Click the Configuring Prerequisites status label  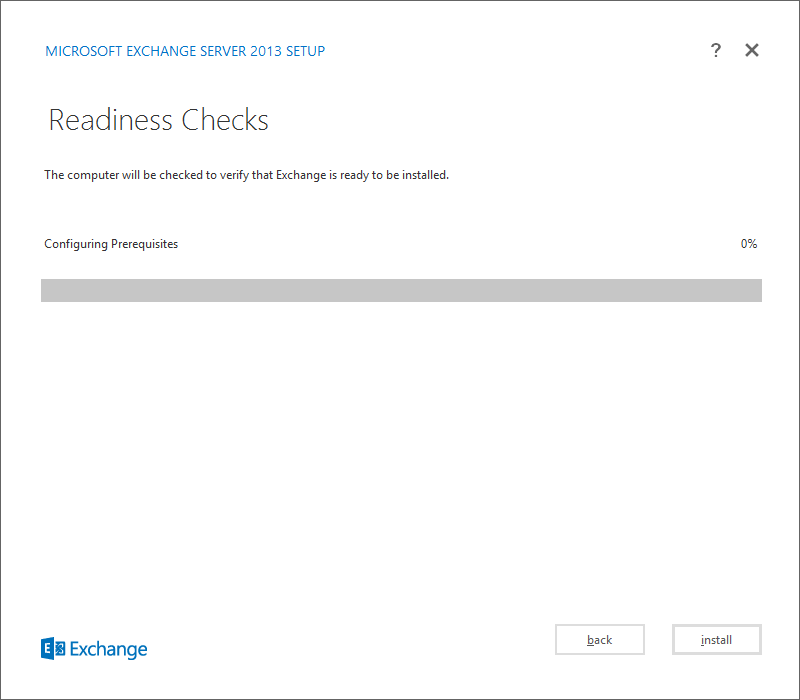(x=111, y=244)
